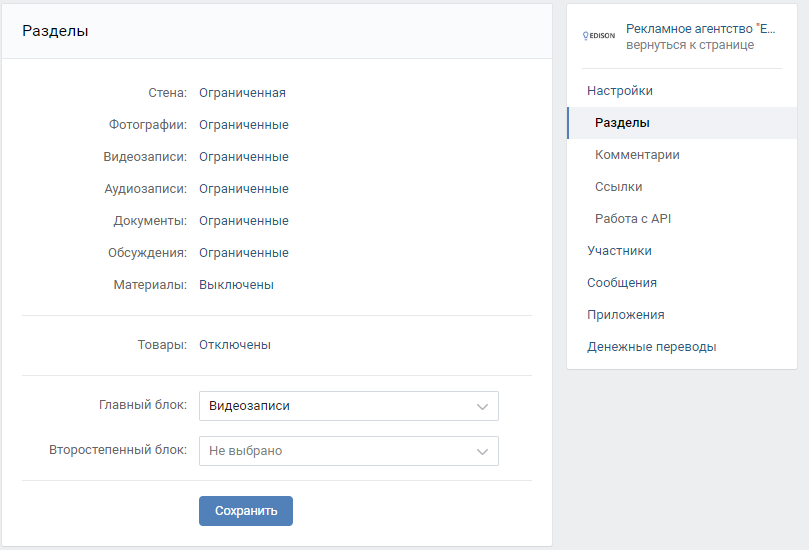This screenshot has width=809, height=550.
Task: Click the вернуться к странице link
Action: (x=690, y=45)
